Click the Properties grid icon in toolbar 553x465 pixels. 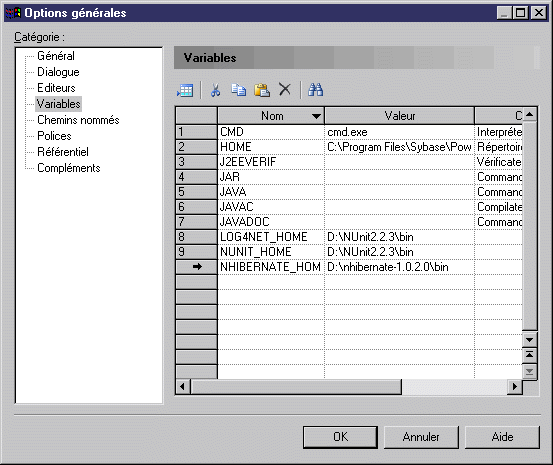[185, 90]
